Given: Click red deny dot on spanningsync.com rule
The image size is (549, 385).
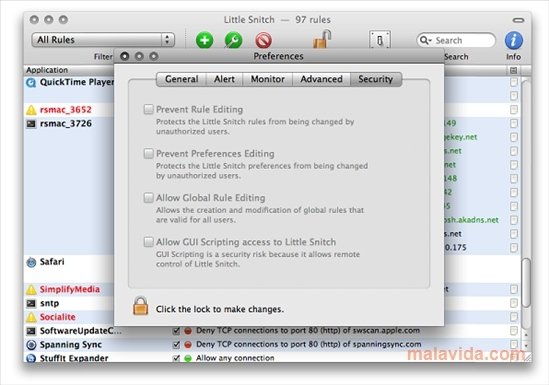Looking at the screenshot, I should 188,344.
